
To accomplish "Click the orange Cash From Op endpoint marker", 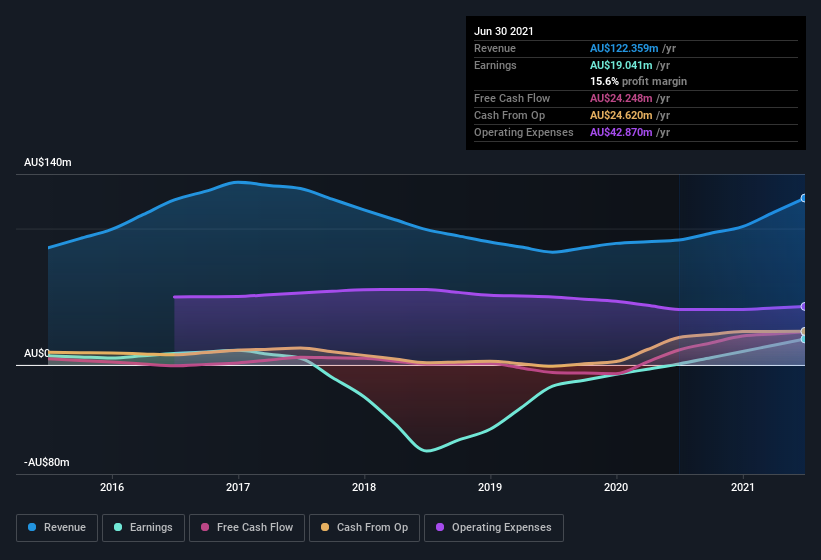I will click(804, 331).
